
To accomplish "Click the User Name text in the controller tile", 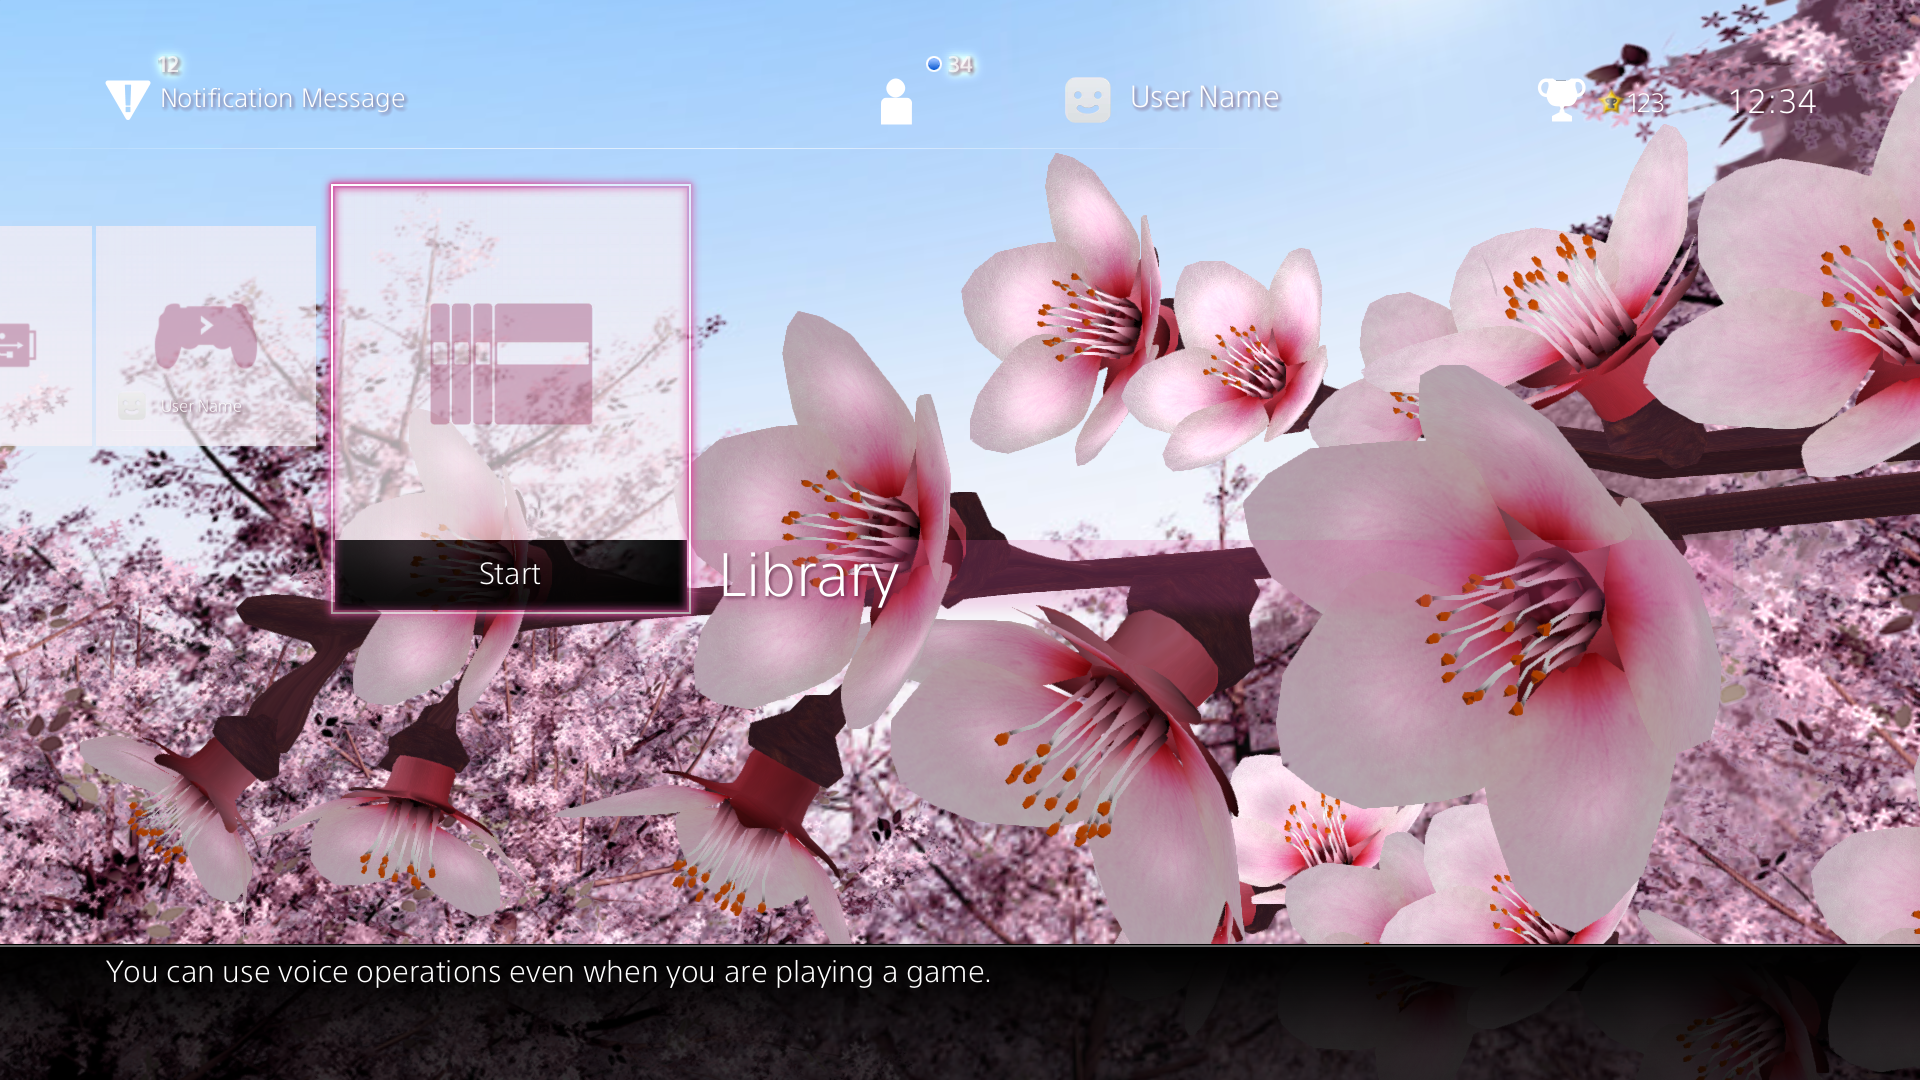I will pyautogui.click(x=201, y=407).
